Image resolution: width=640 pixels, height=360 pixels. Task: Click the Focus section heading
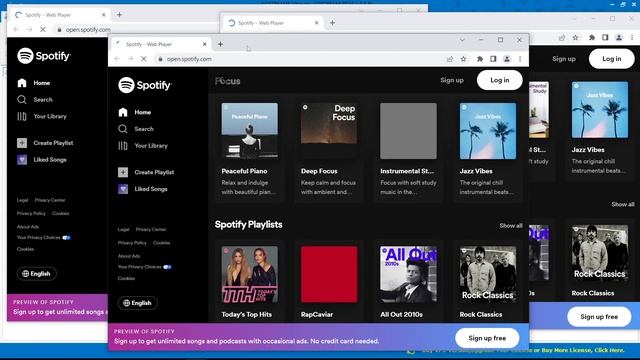click(227, 81)
